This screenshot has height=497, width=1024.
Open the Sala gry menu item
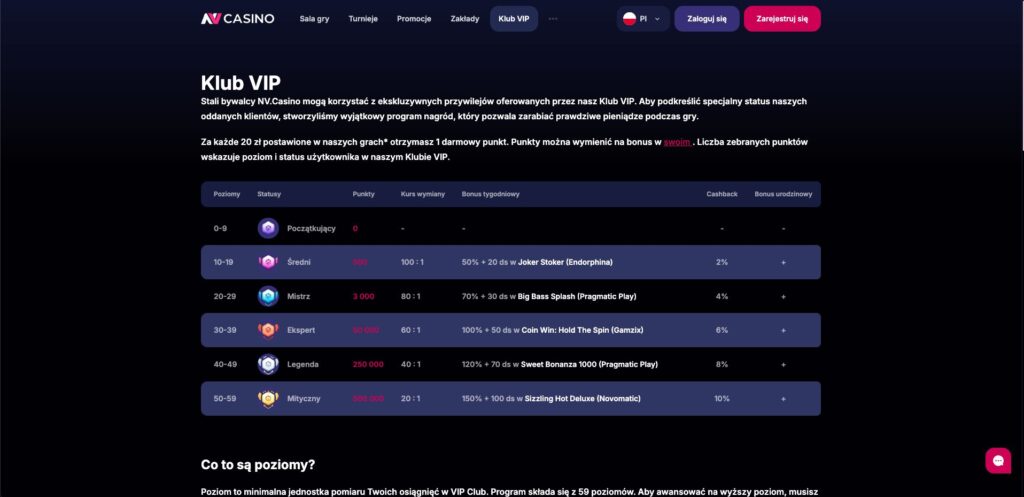click(x=314, y=19)
